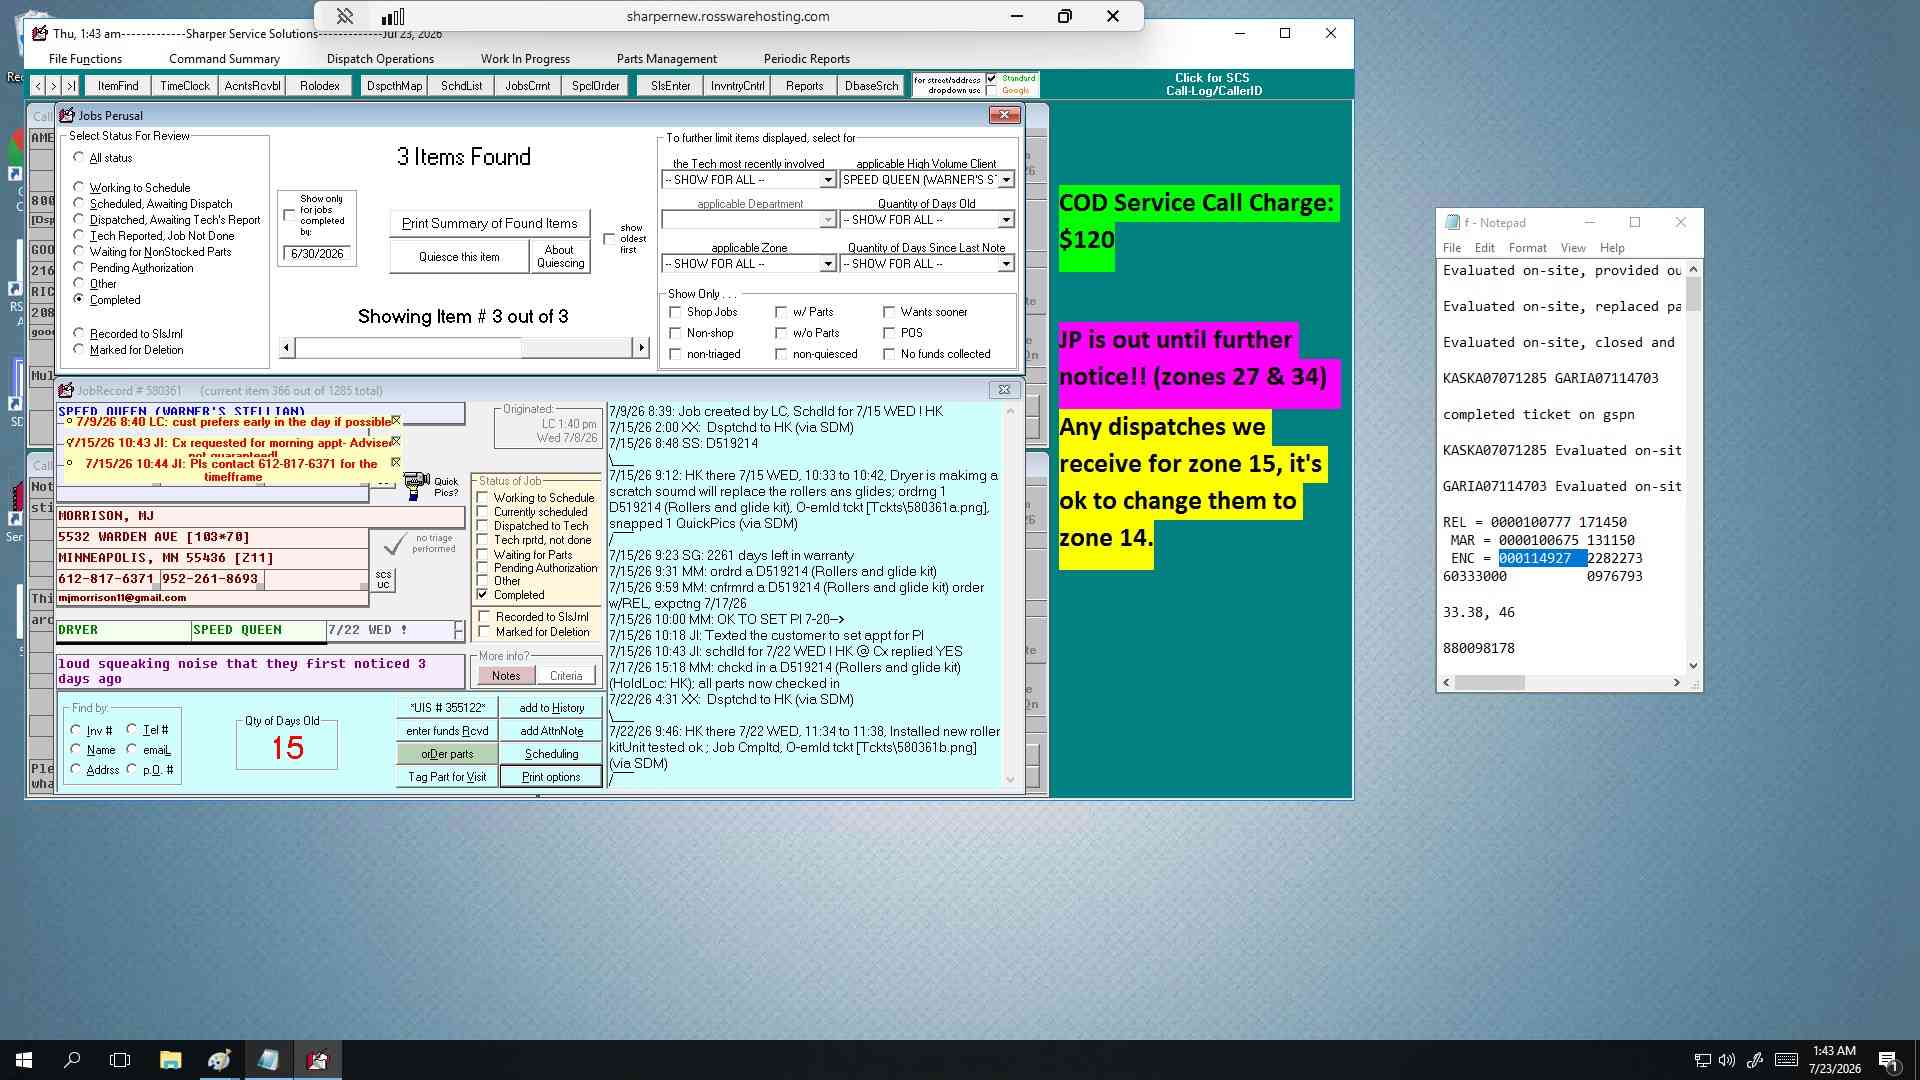
Task: Expand the applicable High Volume Client dropdown
Action: click(1006, 180)
